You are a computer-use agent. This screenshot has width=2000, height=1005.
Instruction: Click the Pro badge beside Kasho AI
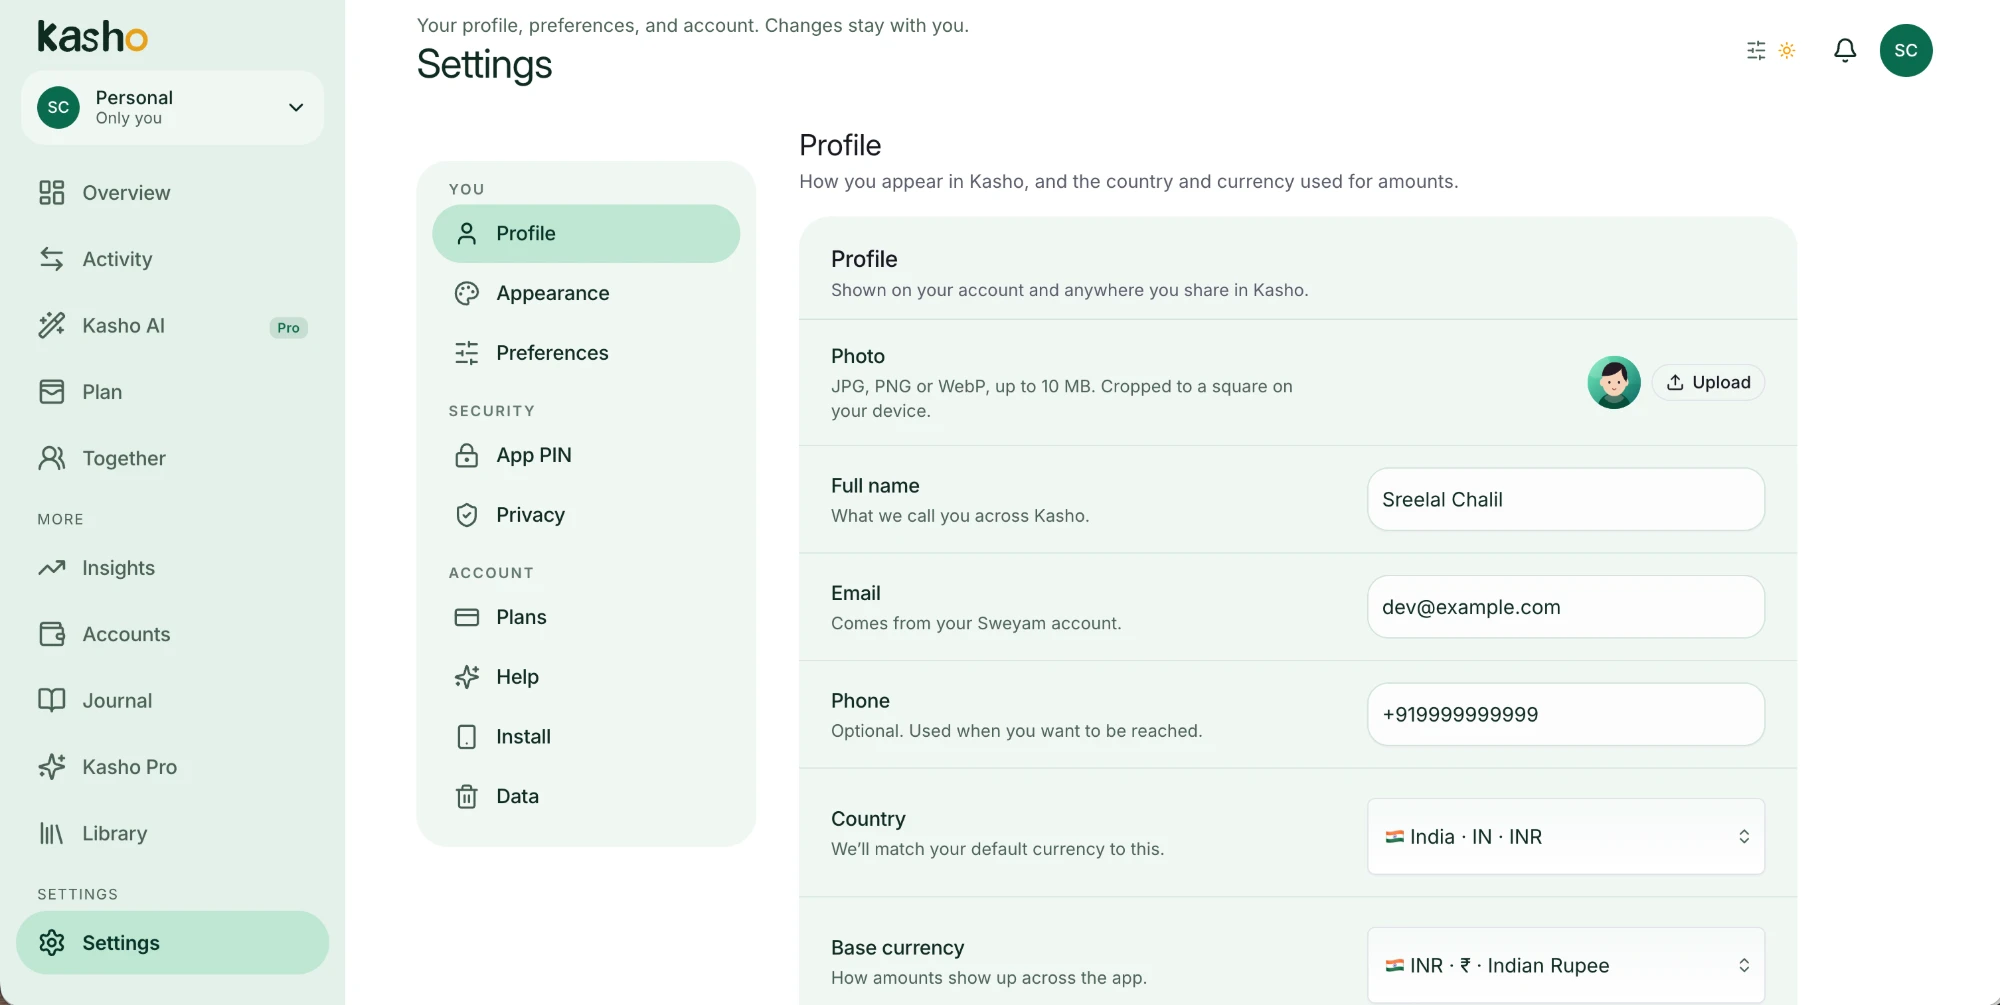click(x=288, y=328)
